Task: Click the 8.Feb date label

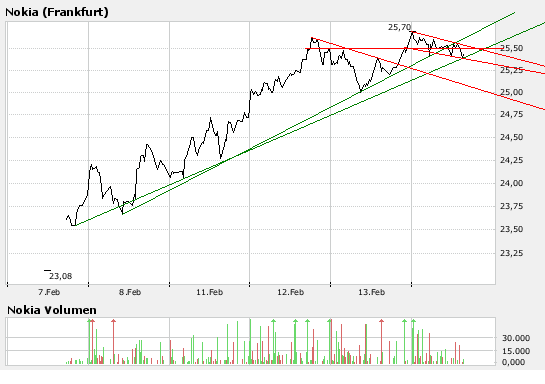Action: 130,292
